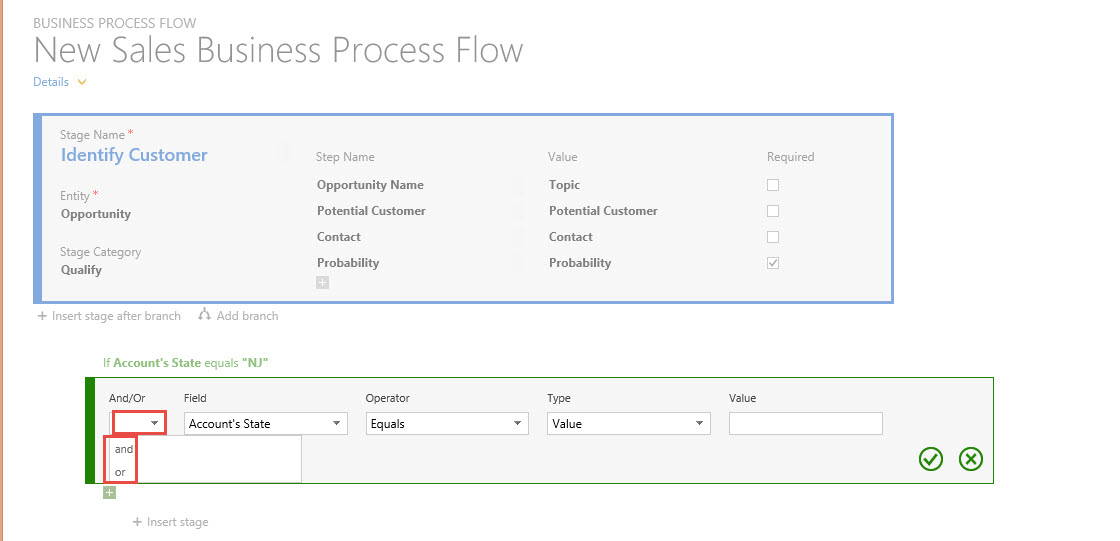Screen dimensions: 1120x541
Task: Click the Identify Customer stage name
Action: (134, 155)
